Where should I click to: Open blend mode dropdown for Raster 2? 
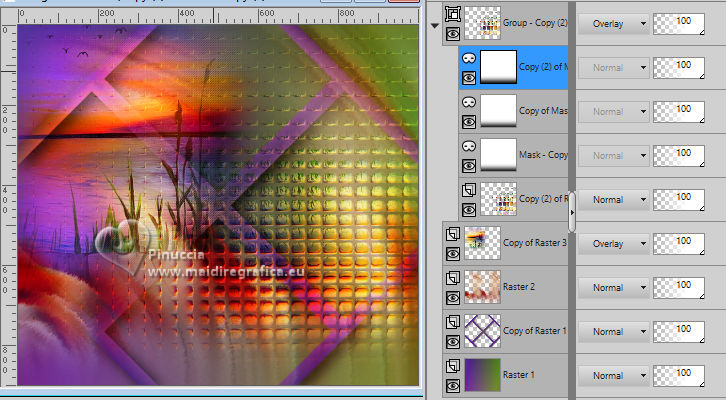coord(614,288)
